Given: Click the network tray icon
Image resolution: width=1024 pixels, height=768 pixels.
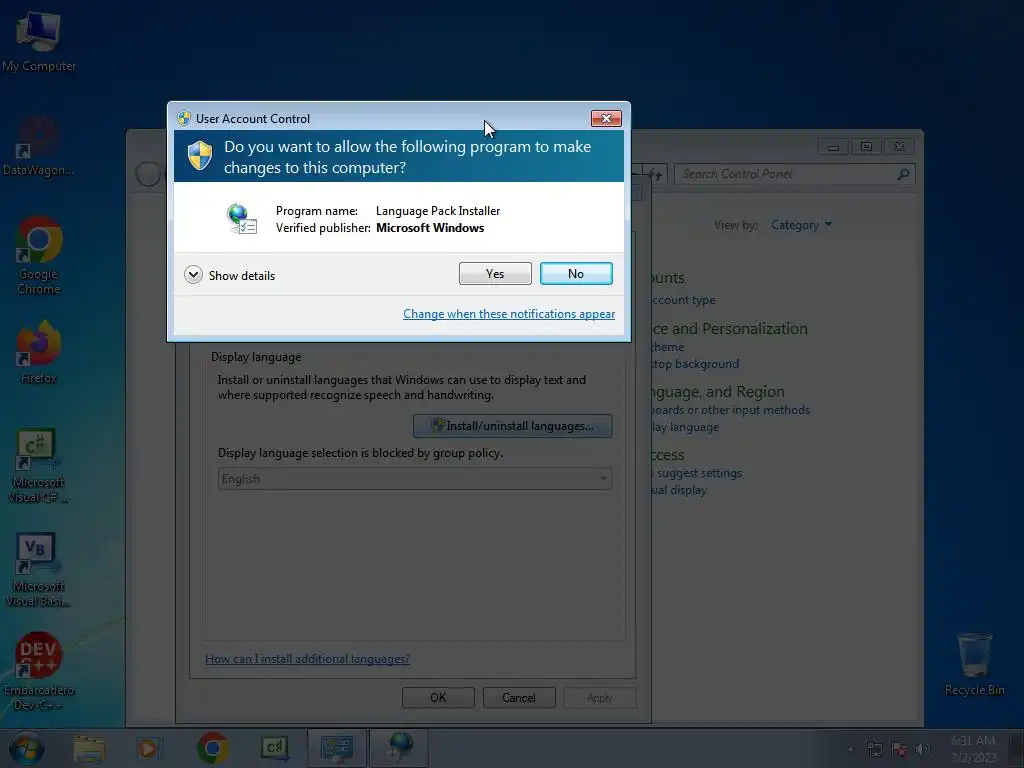Looking at the screenshot, I should (x=875, y=749).
